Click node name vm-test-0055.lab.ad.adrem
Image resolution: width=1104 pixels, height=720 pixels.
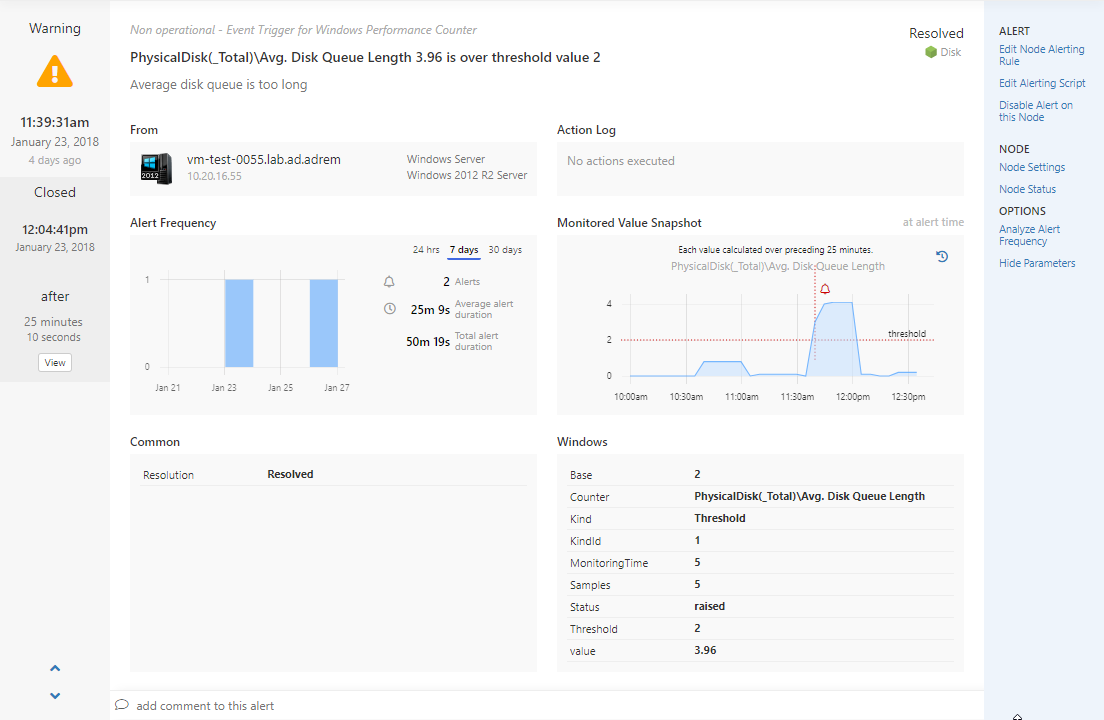tap(263, 160)
